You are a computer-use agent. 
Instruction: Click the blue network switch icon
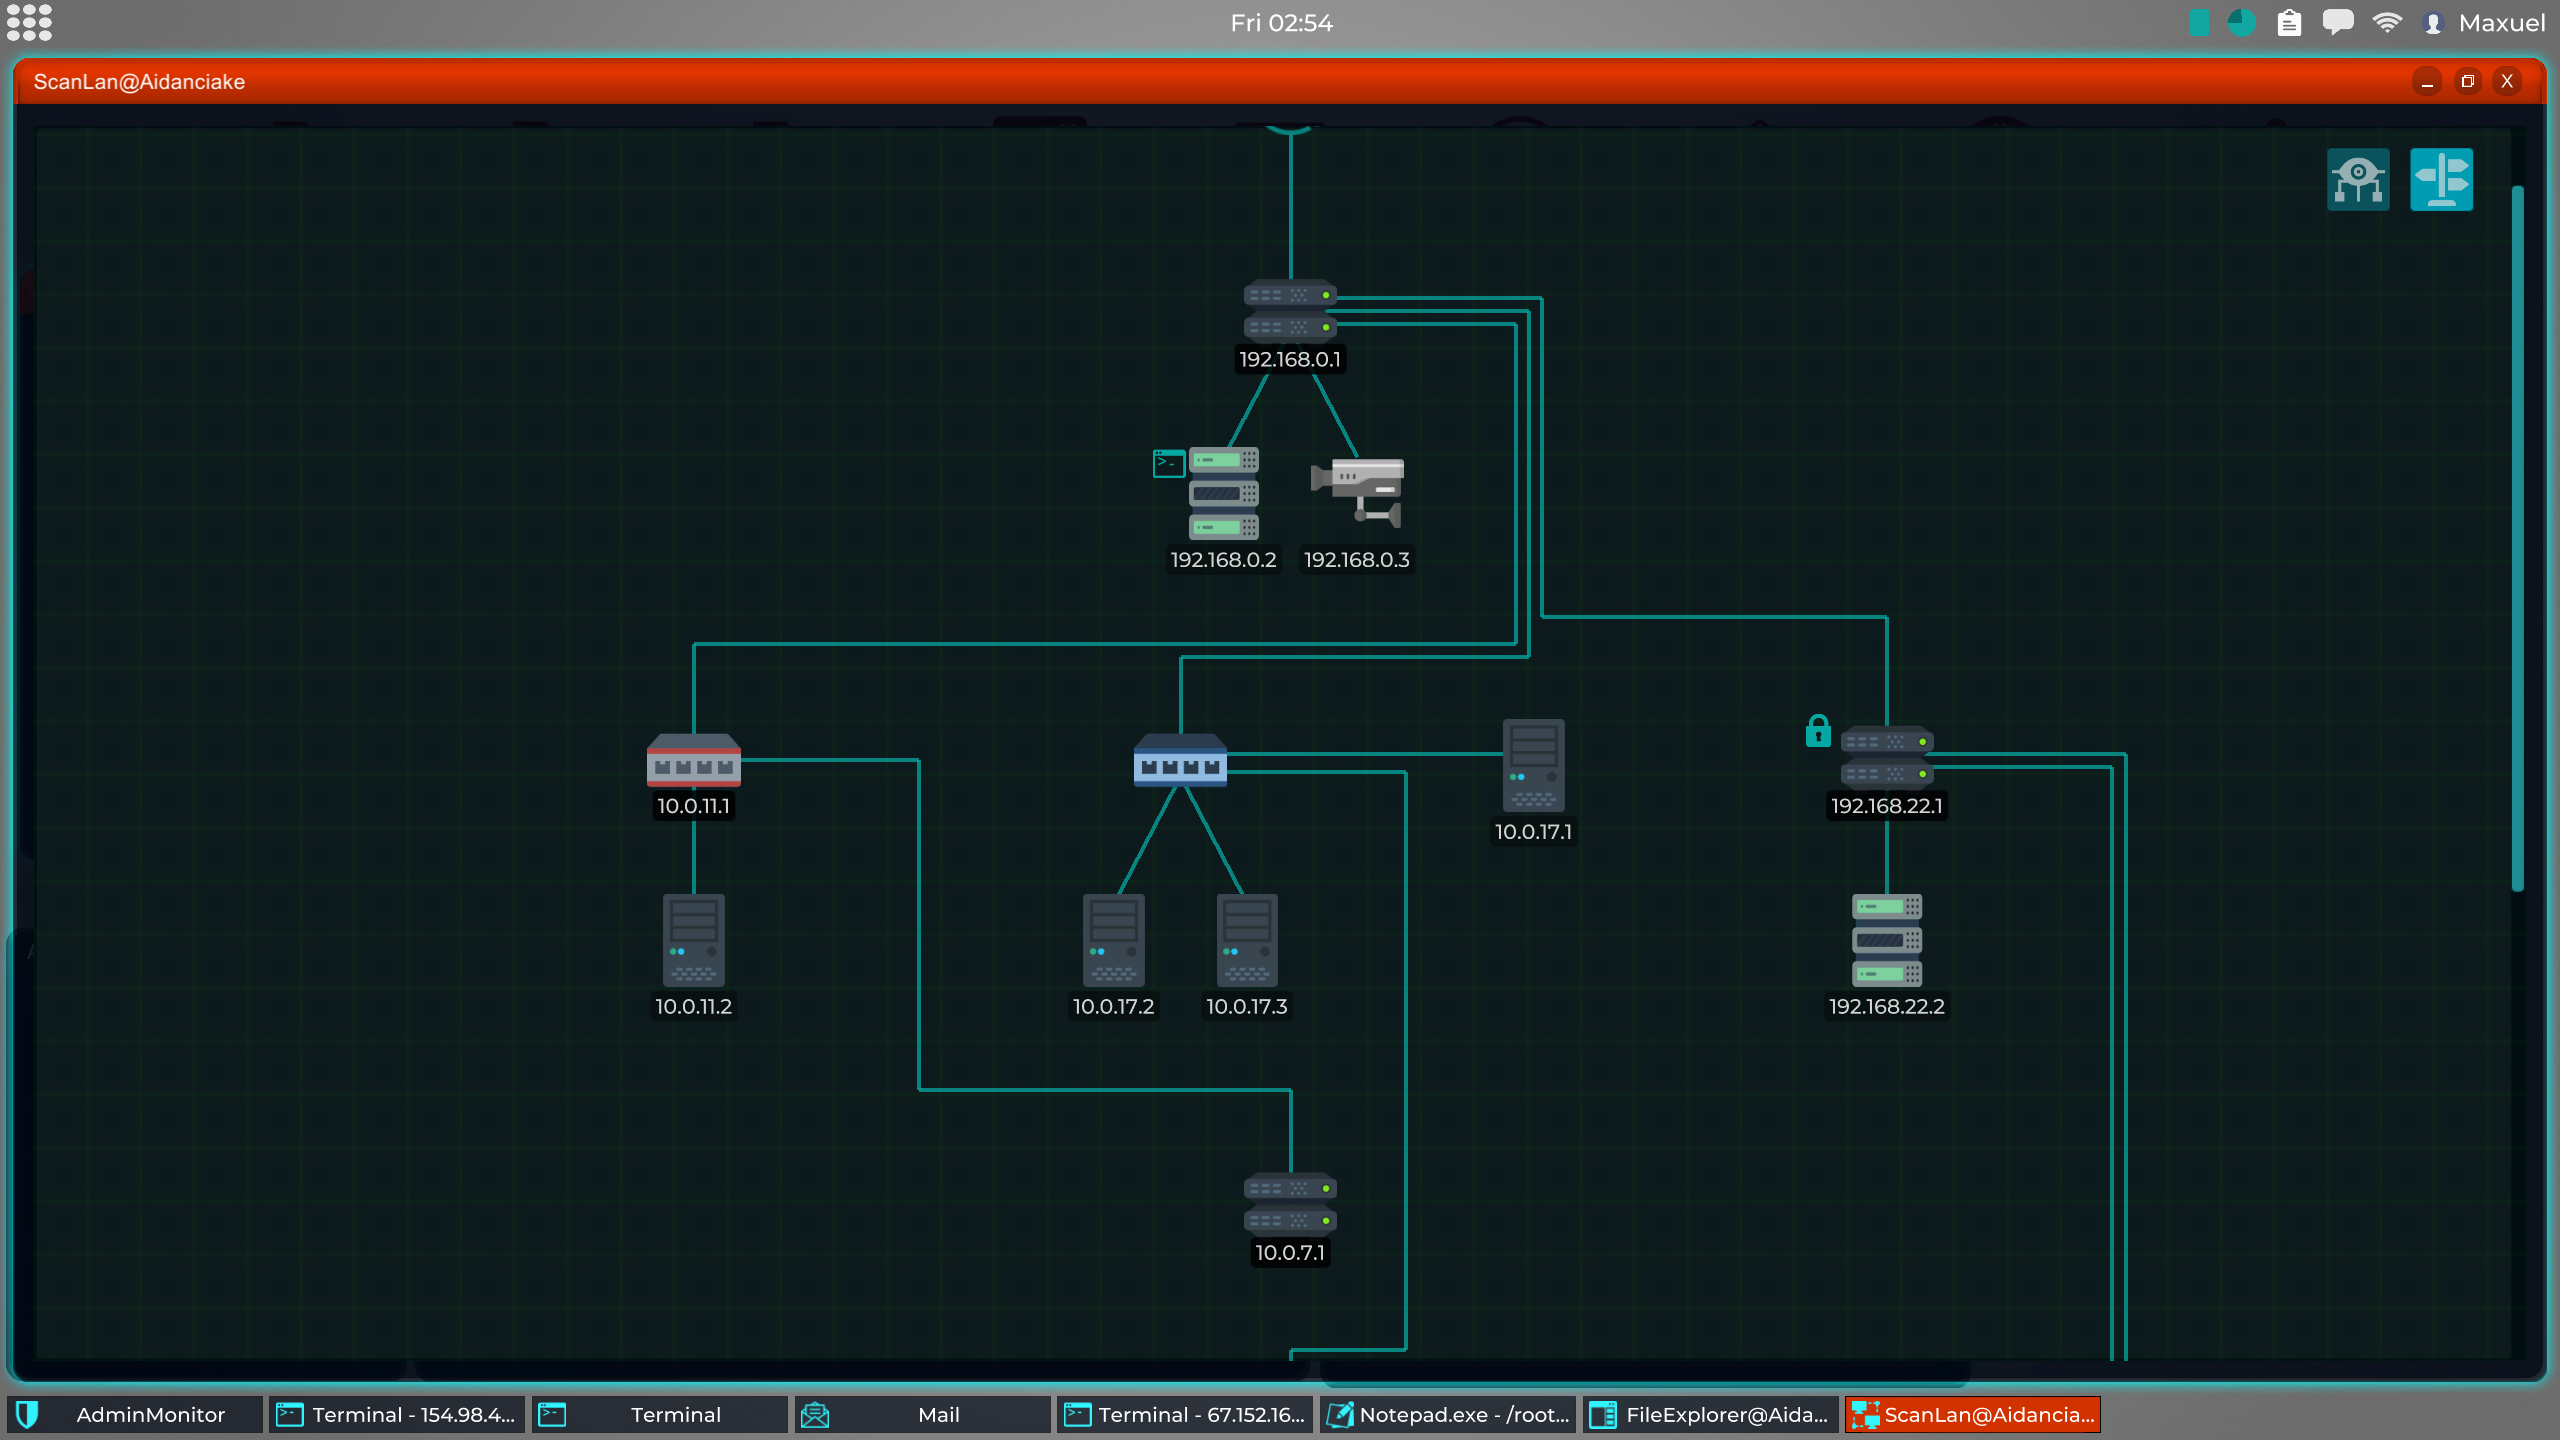coord(1180,761)
